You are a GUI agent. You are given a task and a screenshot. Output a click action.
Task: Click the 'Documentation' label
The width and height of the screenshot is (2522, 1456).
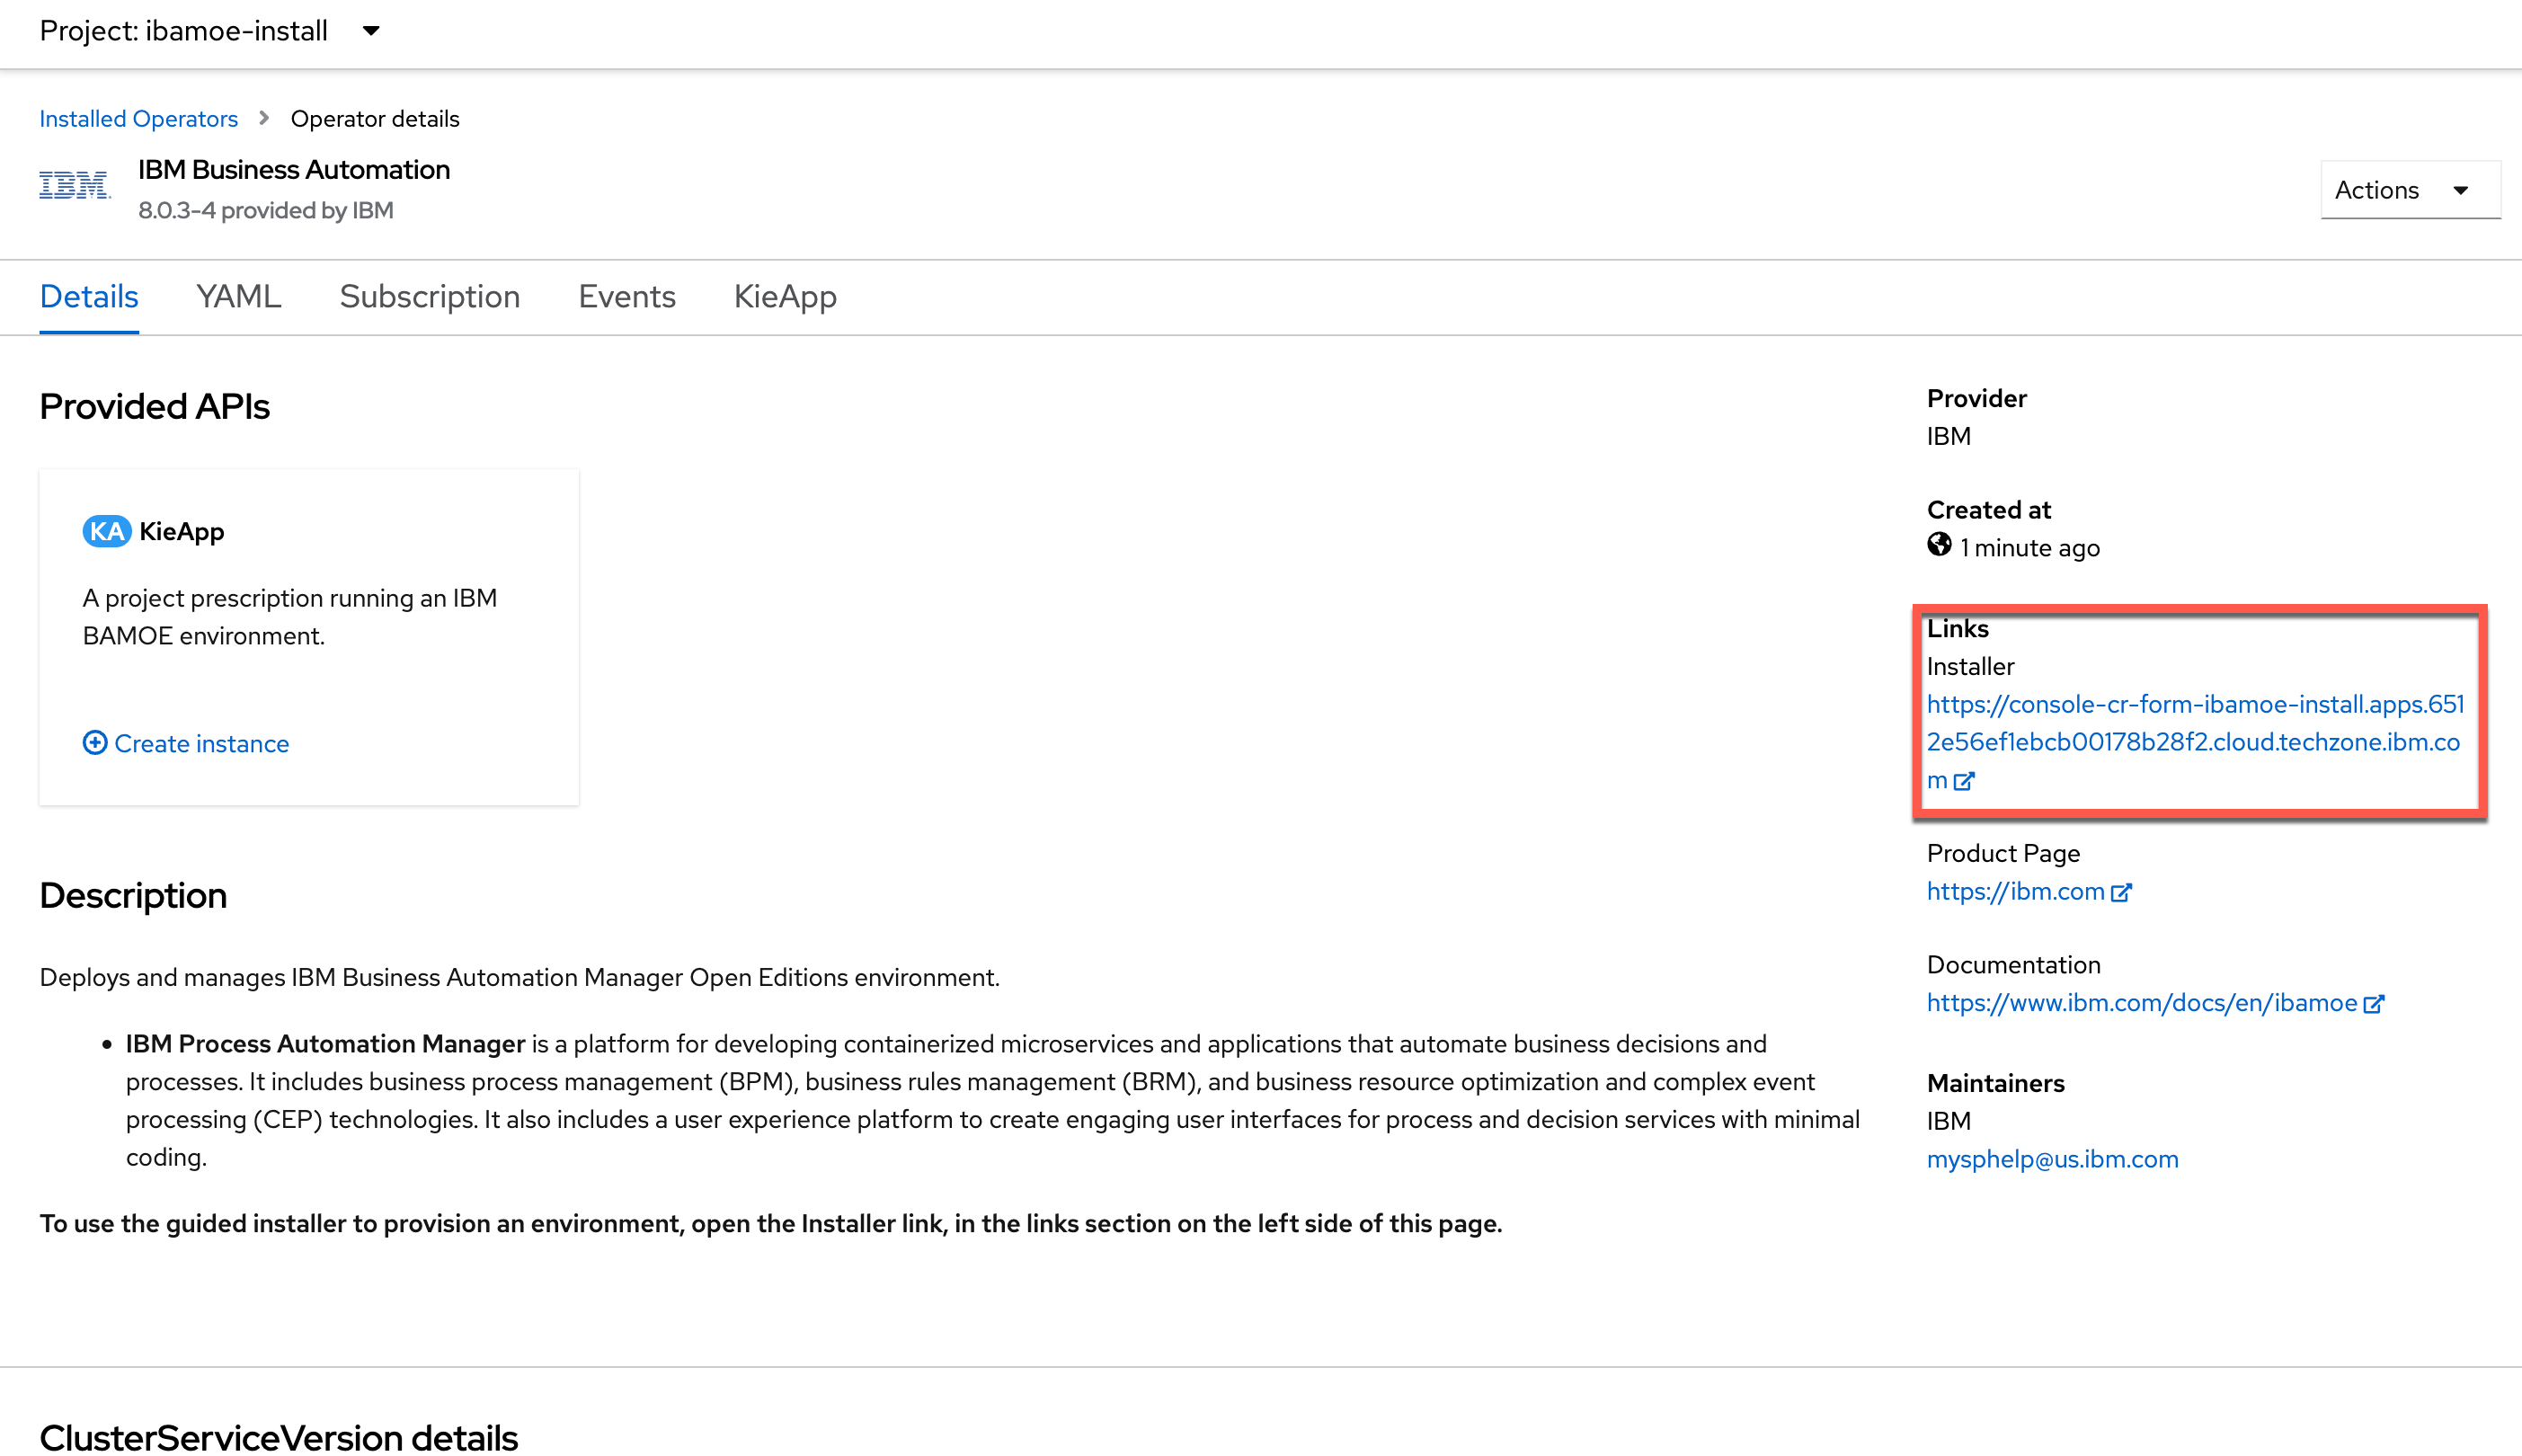pyautogui.click(x=2013, y=965)
